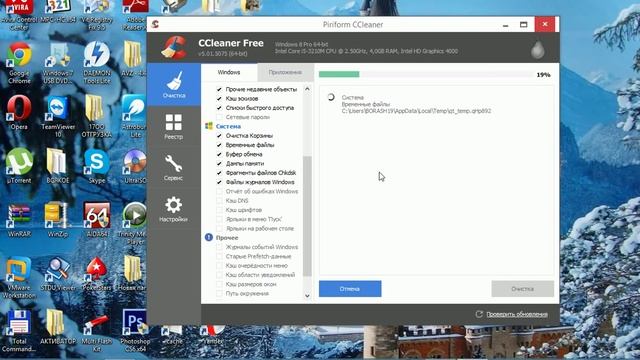Click the refresh icon beside Проверить обновления
Screen dimensions: 640x360
click(x=479, y=314)
